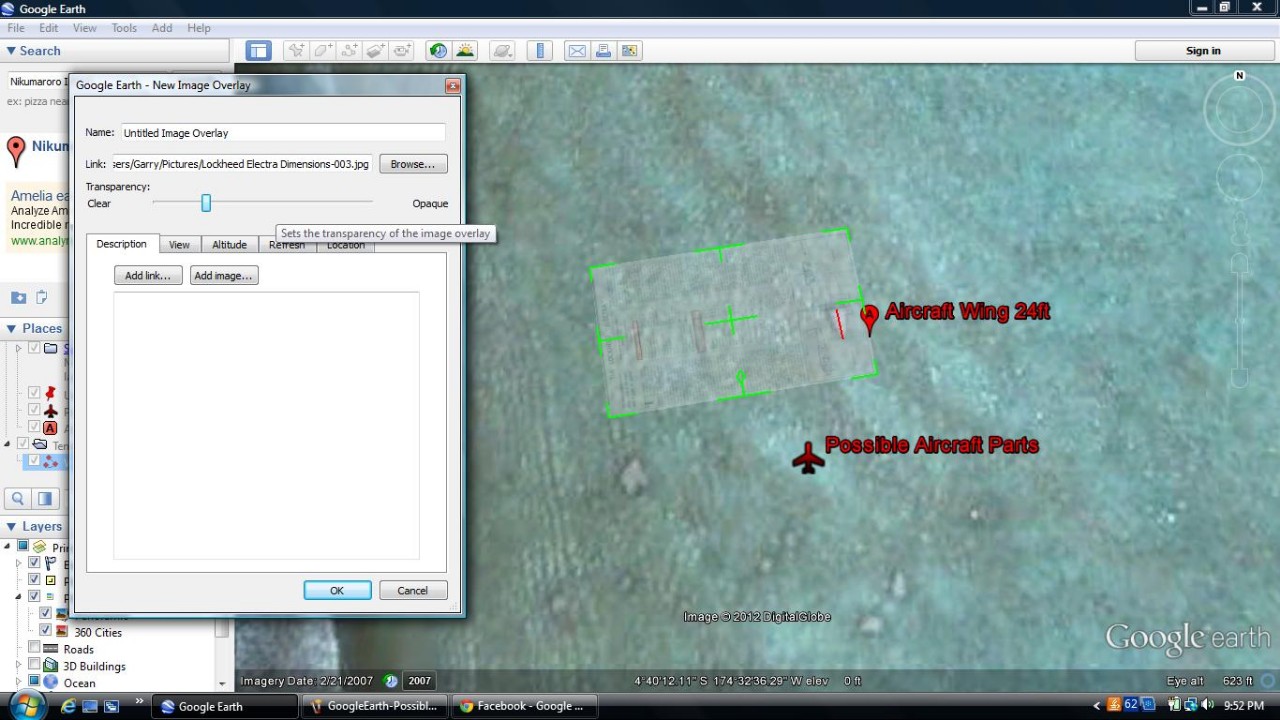Click the clock icon beside imagery date
This screenshot has width=1280, height=720.
391,681
